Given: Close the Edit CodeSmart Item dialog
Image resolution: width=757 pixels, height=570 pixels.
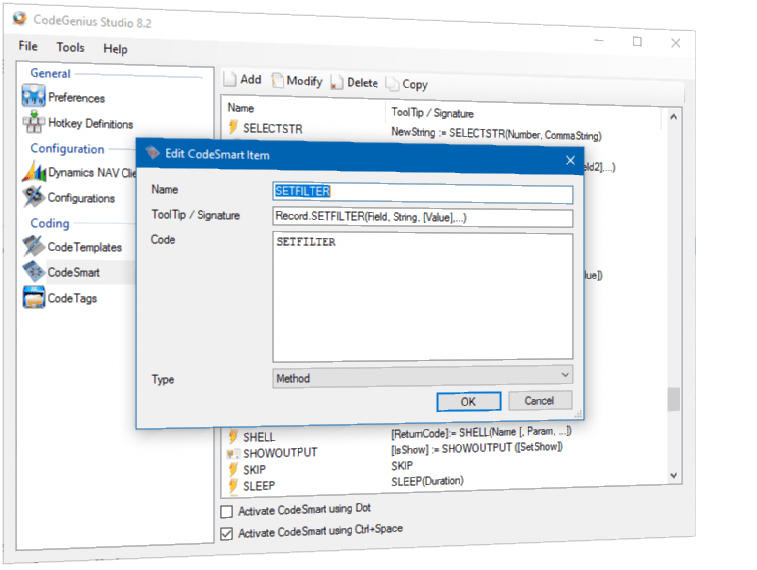Looking at the screenshot, I should [570, 160].
